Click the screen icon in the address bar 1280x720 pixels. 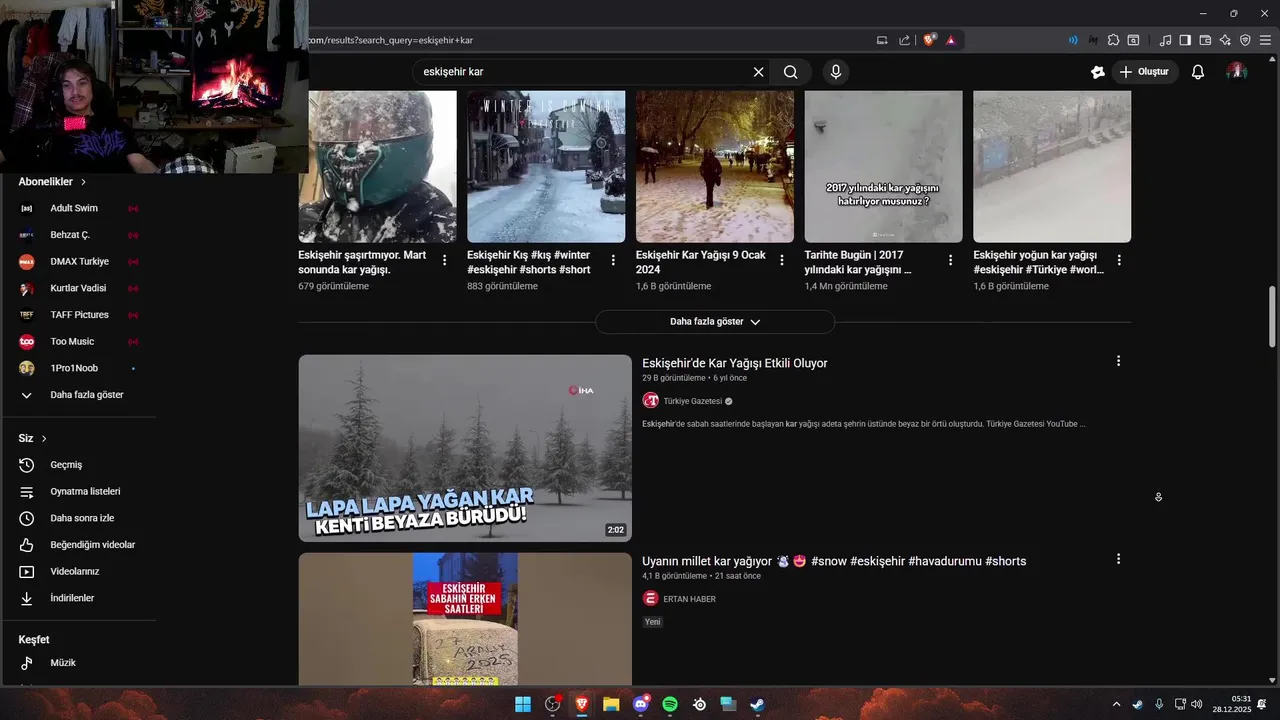coord(882,40)
